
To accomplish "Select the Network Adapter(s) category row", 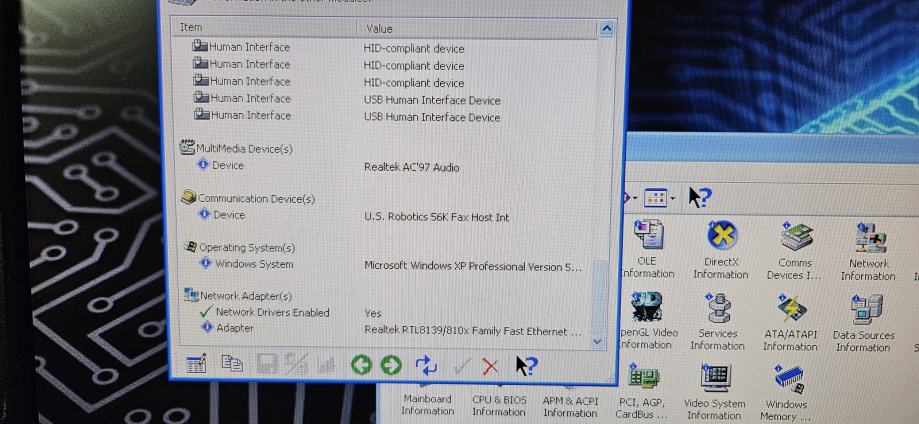I will [x=238, y=296].
